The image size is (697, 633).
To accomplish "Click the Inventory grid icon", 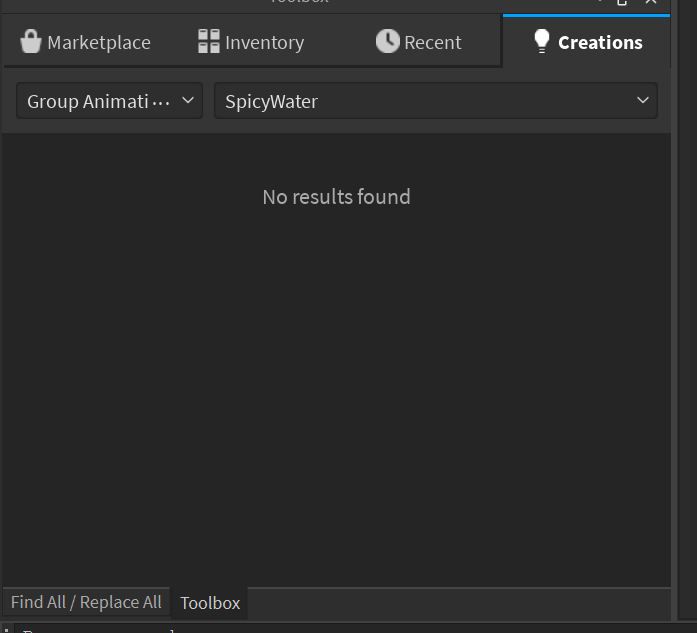I will [x=208, y=41].
